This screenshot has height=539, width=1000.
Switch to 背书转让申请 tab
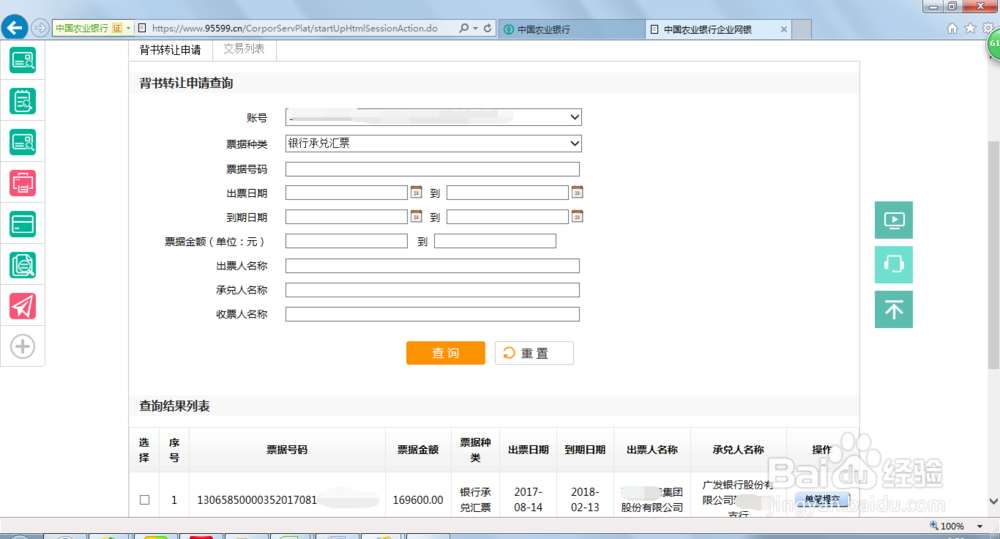(x=170, y=50)
